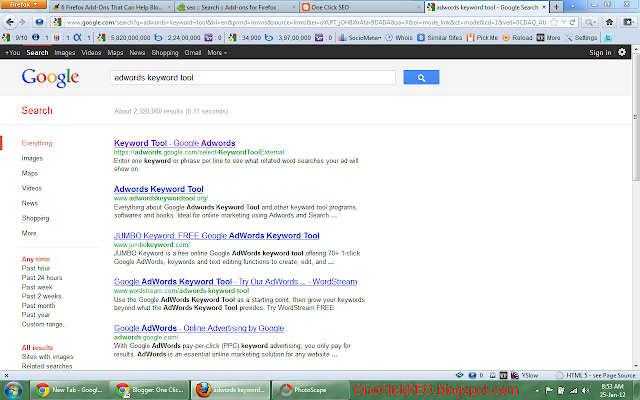This screenshot has width=640, height=400.
Task: Click +You in the Google bar
Action: pyautogui.click(x=12, y=53)
